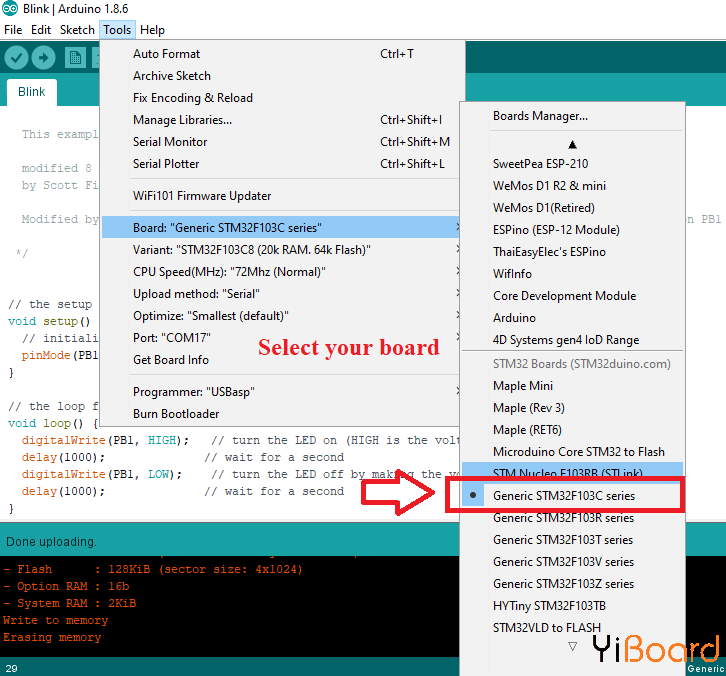
Task: Open the Sketch menu
Action: (x=77, y=30)
